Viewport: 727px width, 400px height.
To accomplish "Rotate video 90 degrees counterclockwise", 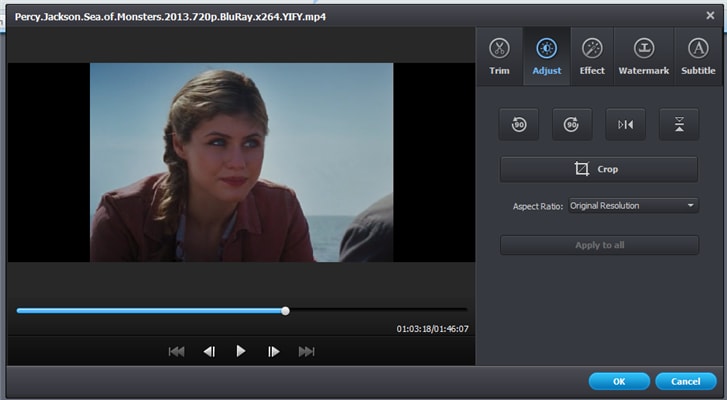I will tap(519, 124).
